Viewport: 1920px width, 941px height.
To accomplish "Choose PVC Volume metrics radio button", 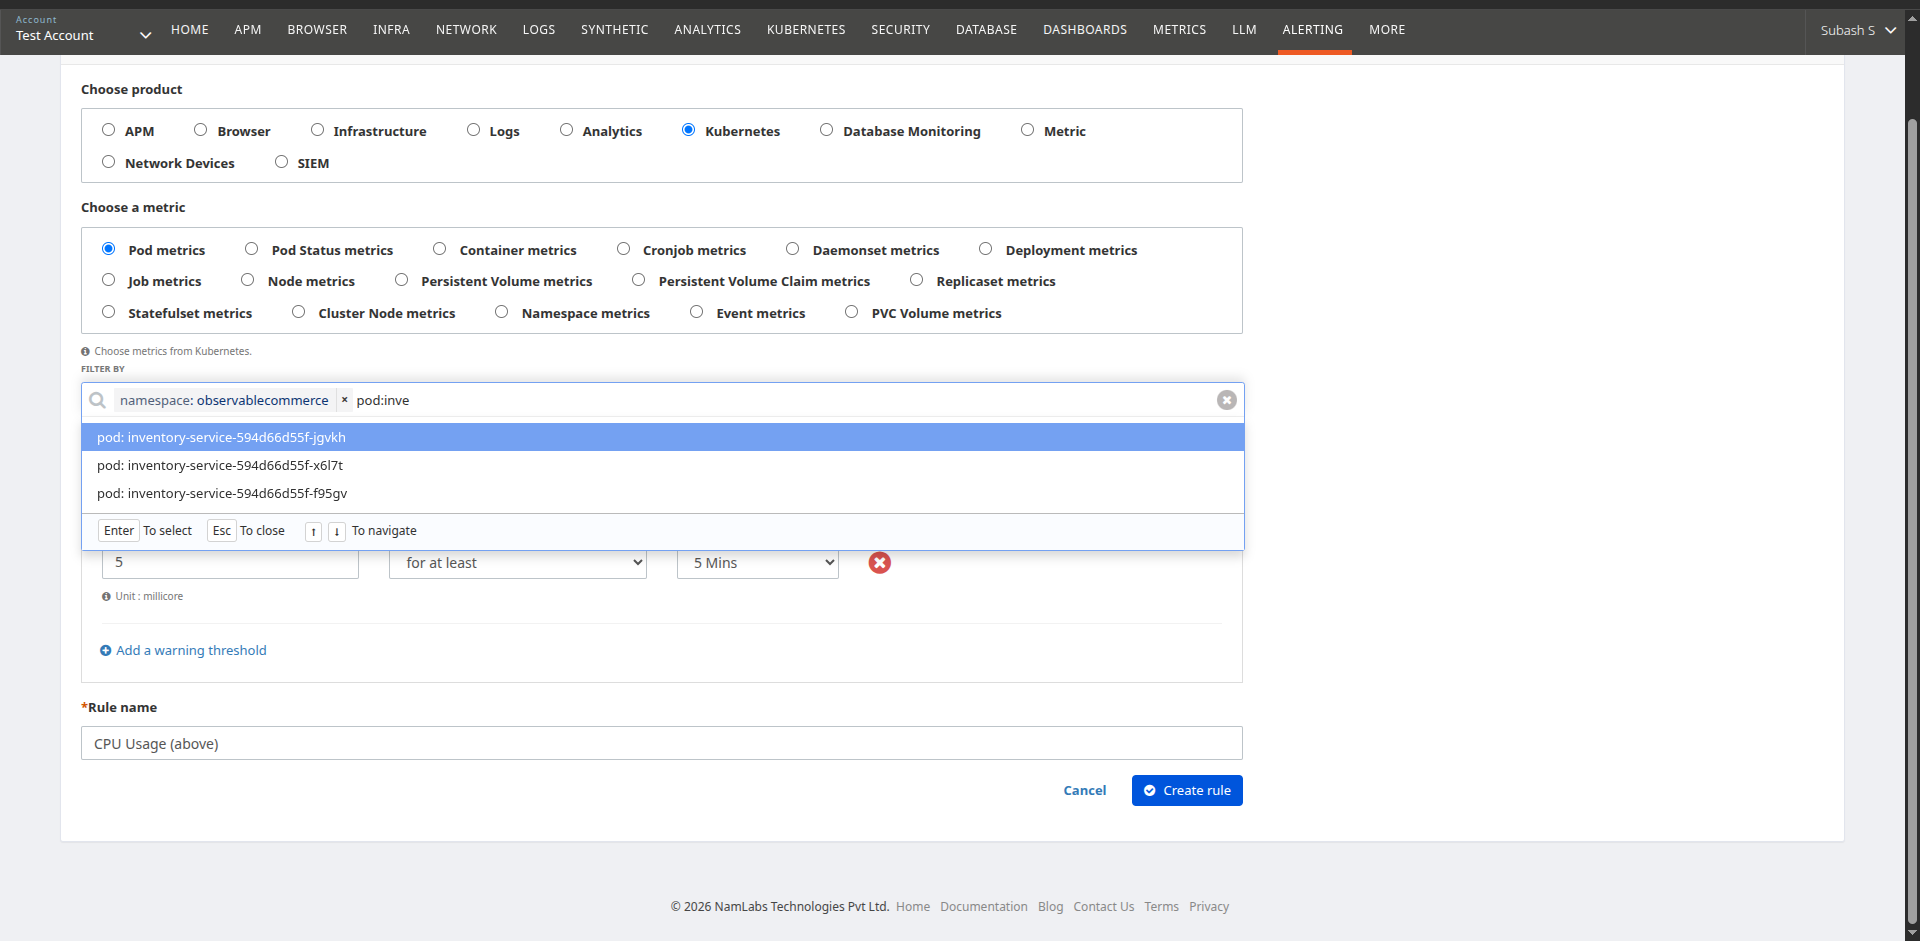I will click(x=851, y=312).
